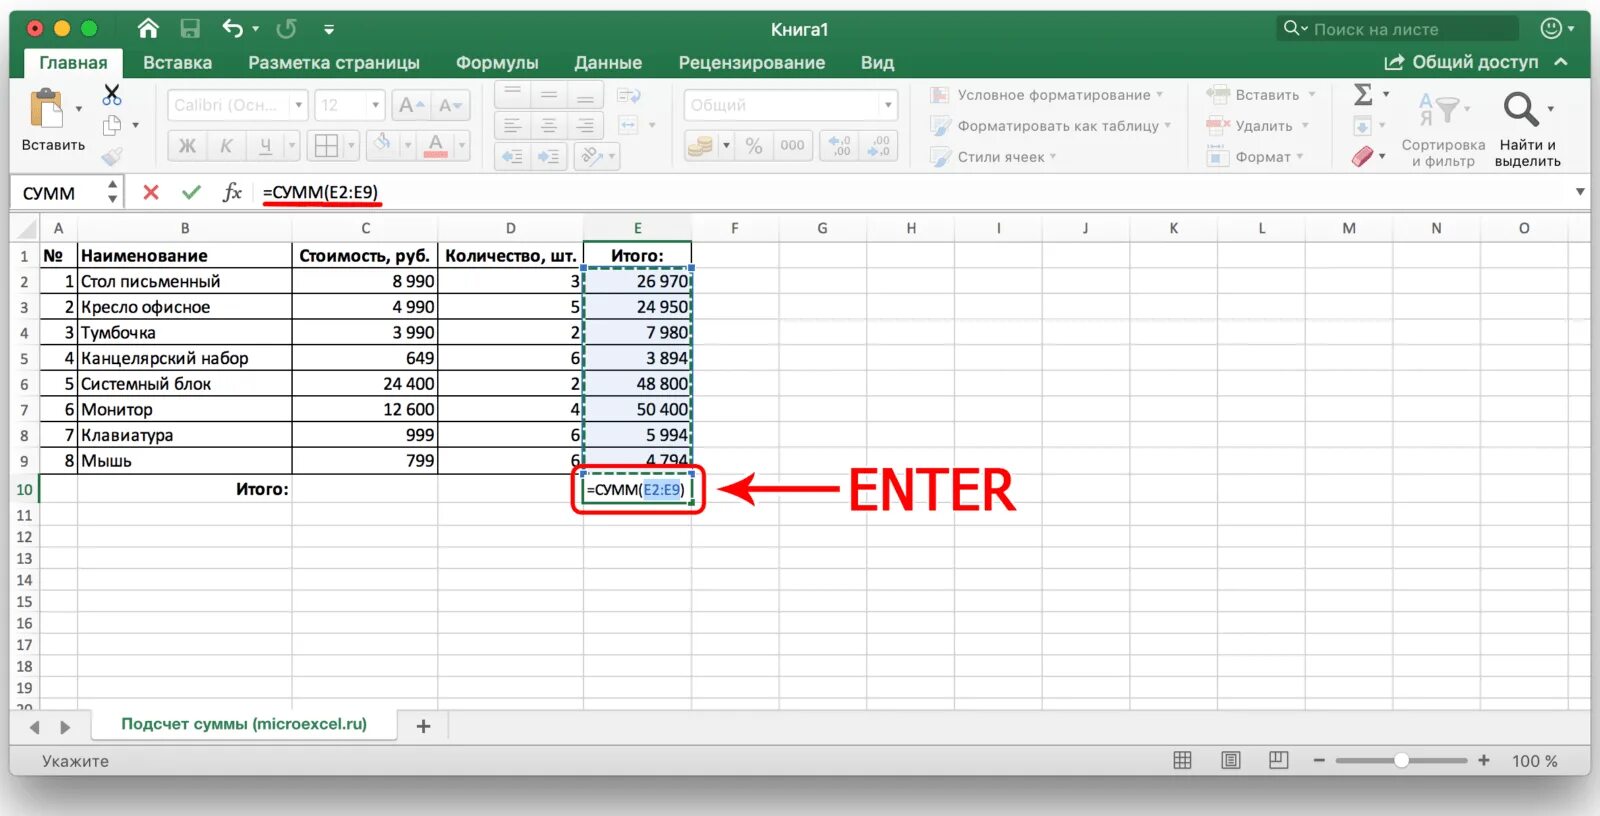The height and width of the screenshot is (816, 1600).
Task: Clear contents with eraser icon
Action: click(1362, 156)
